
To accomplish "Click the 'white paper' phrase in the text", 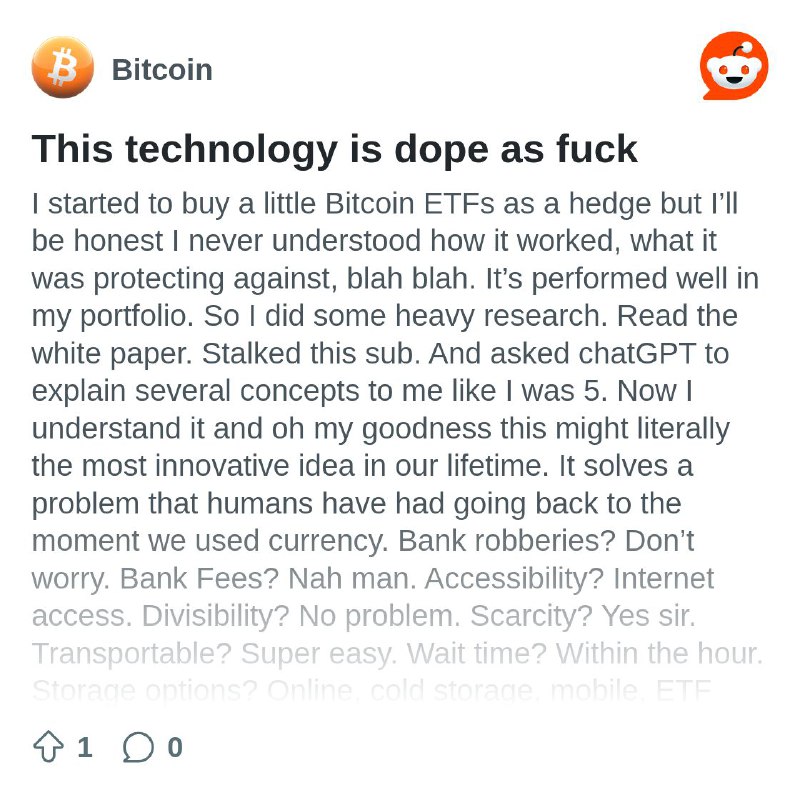I will pyautogui.click(x=112, y=354).
